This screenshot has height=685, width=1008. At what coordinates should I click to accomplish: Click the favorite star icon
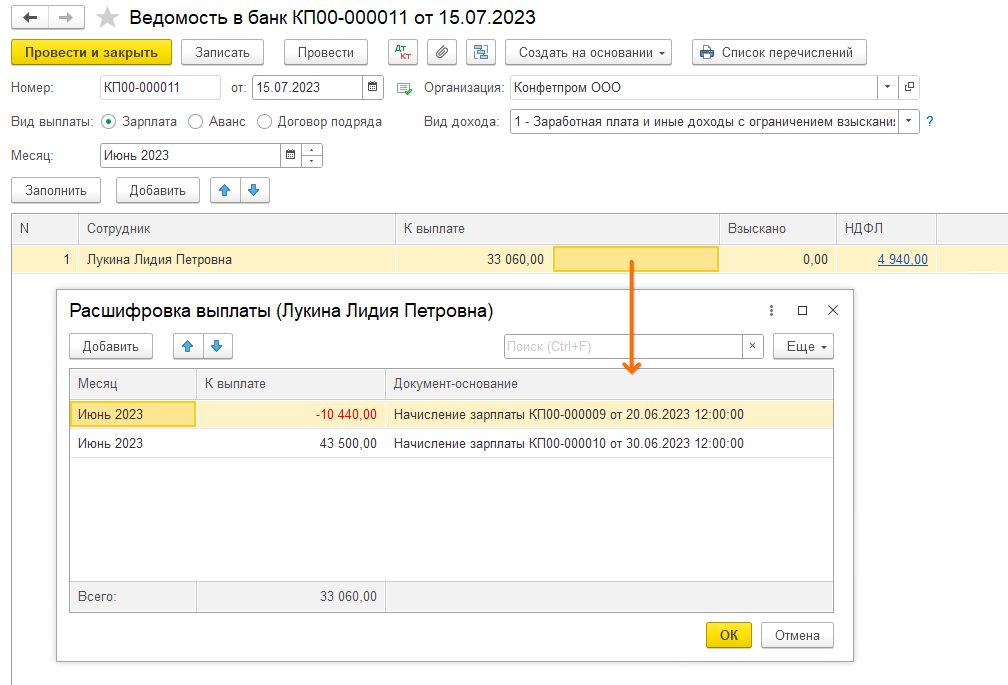108,18
